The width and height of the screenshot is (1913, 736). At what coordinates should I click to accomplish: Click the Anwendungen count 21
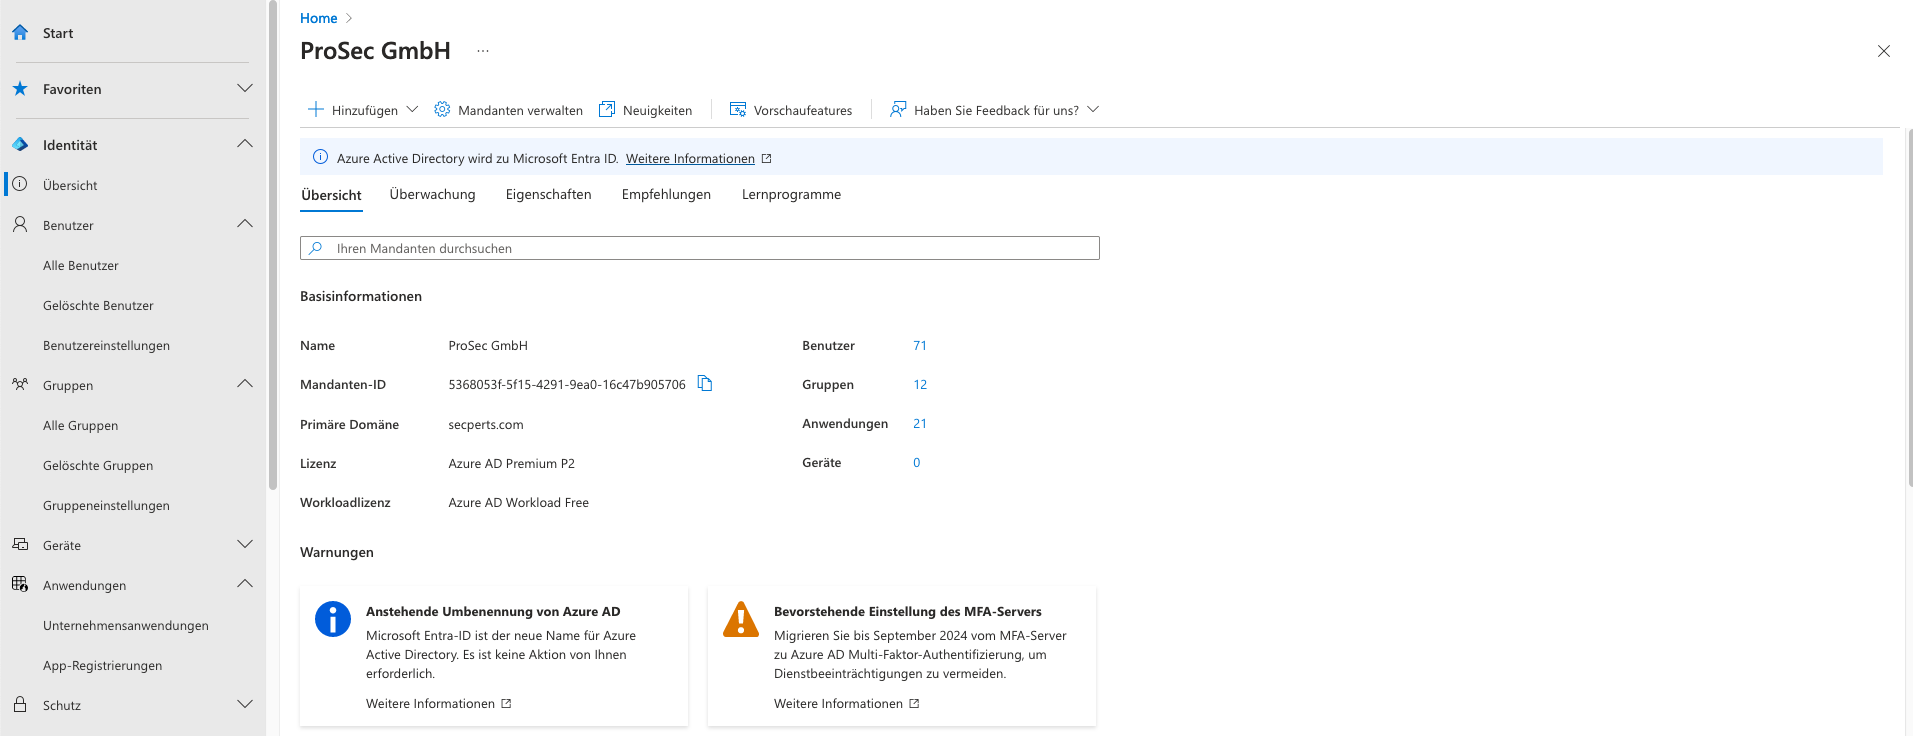[x=920, y=423]
